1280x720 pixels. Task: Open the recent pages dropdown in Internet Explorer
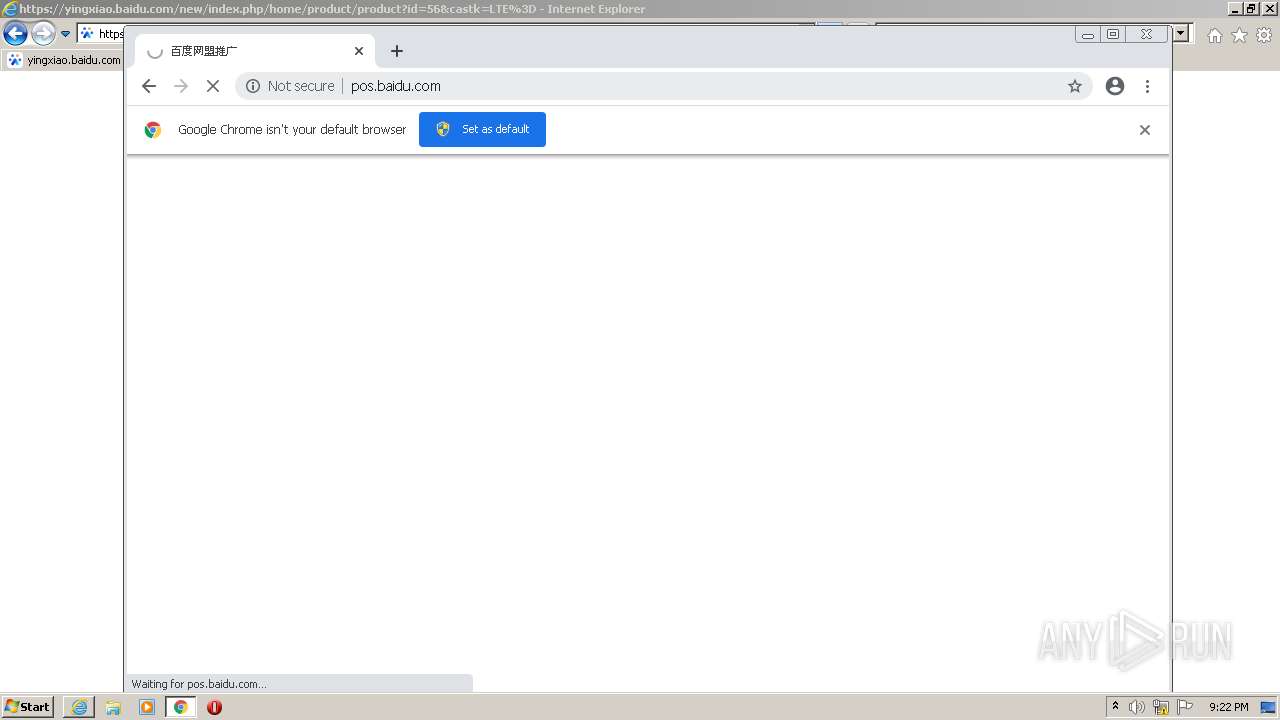(66, 34)
